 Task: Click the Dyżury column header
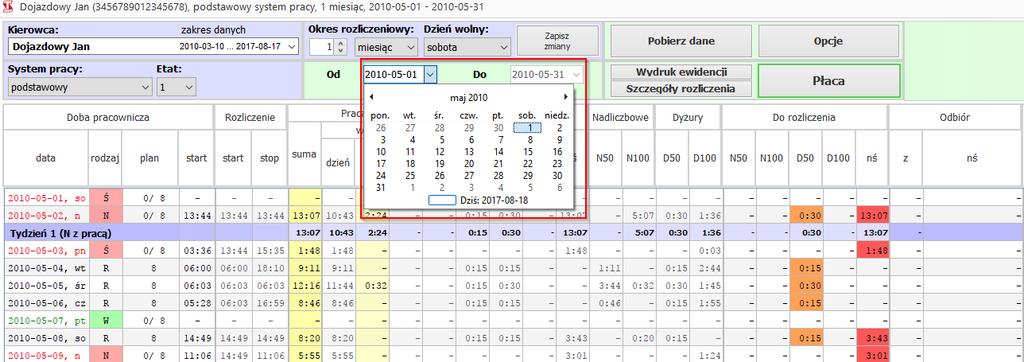pyautogui.click(x=687, y=118)
